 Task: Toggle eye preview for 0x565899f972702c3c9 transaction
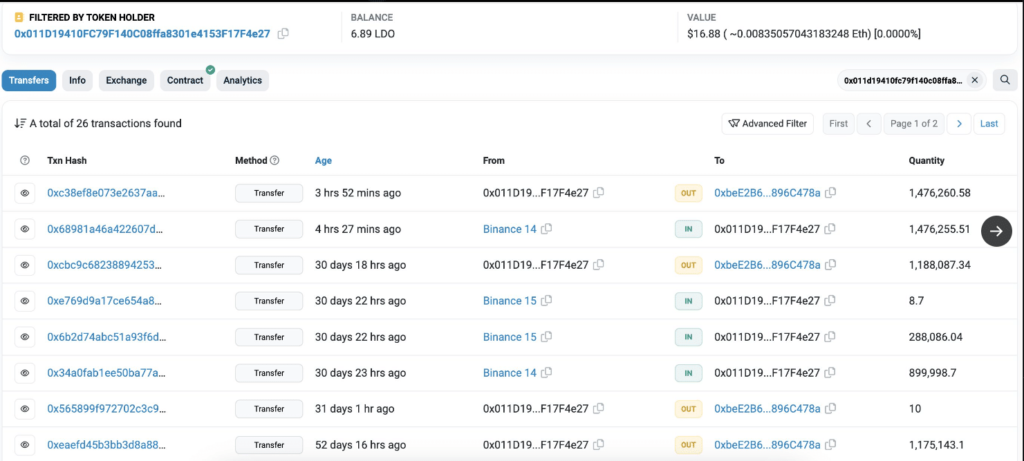25,408
